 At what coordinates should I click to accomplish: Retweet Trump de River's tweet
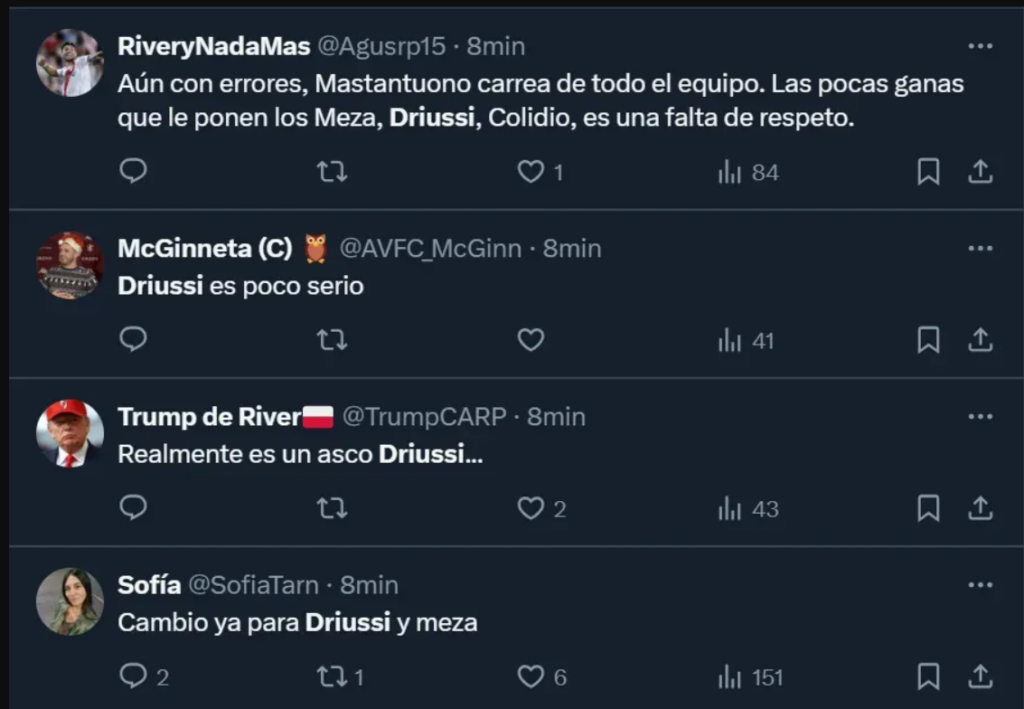coord(332,508)
